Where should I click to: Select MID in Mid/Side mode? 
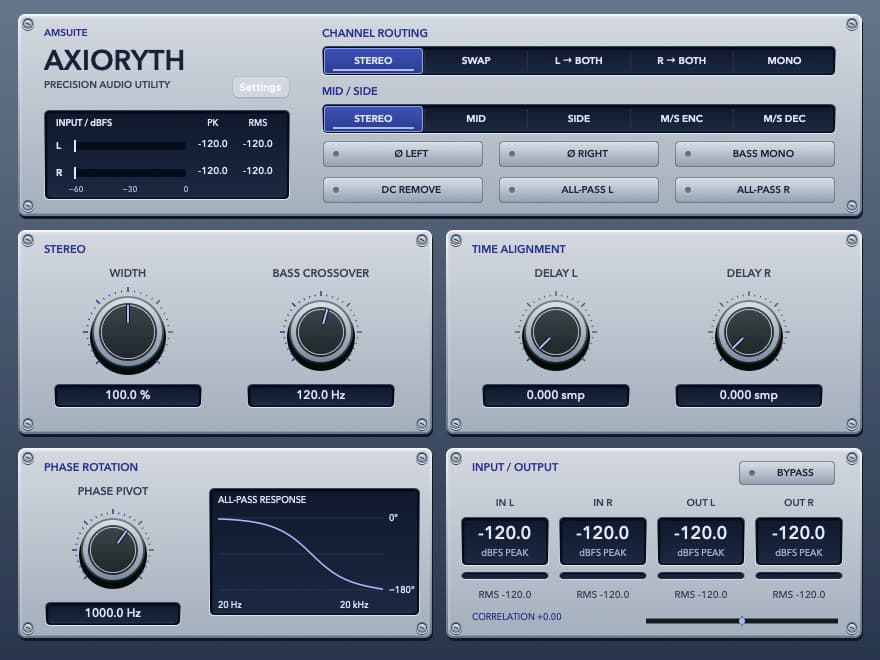476,118
